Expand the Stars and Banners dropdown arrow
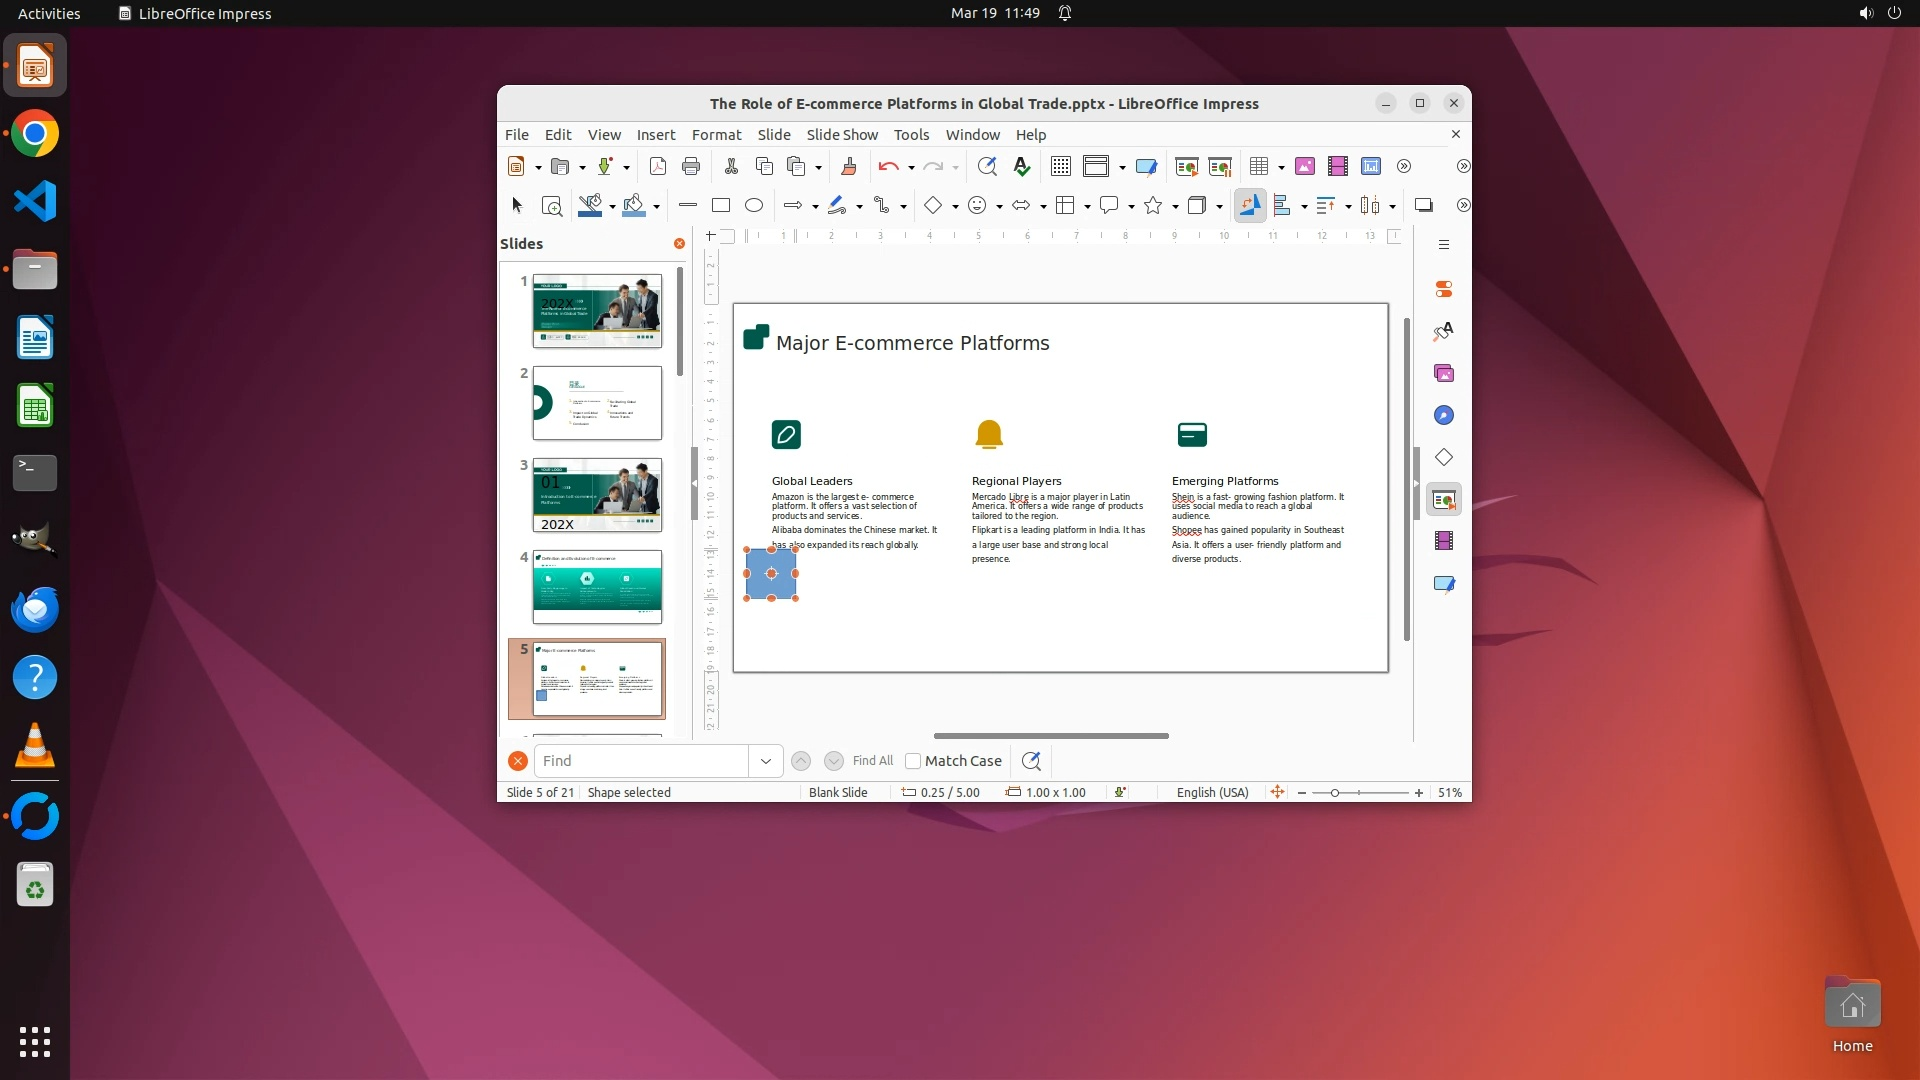Screen dimensions: 1920x1080 point(1175,207)
